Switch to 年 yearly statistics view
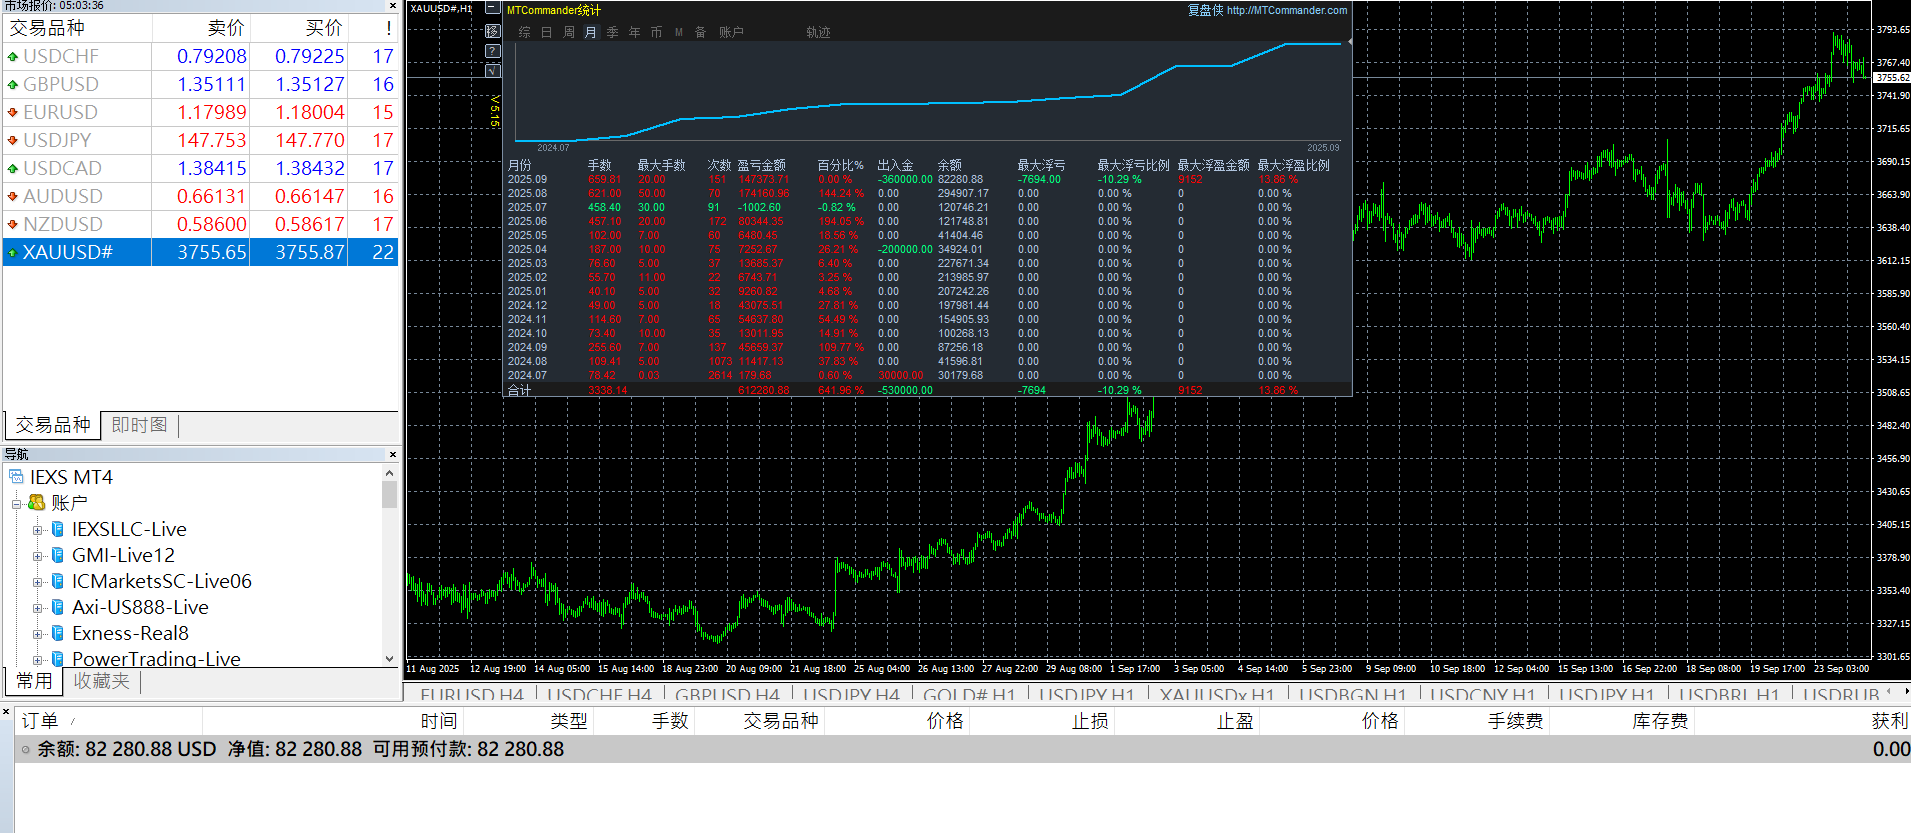The height and width of the screenshot is (833, 1911). pos(635,33)
